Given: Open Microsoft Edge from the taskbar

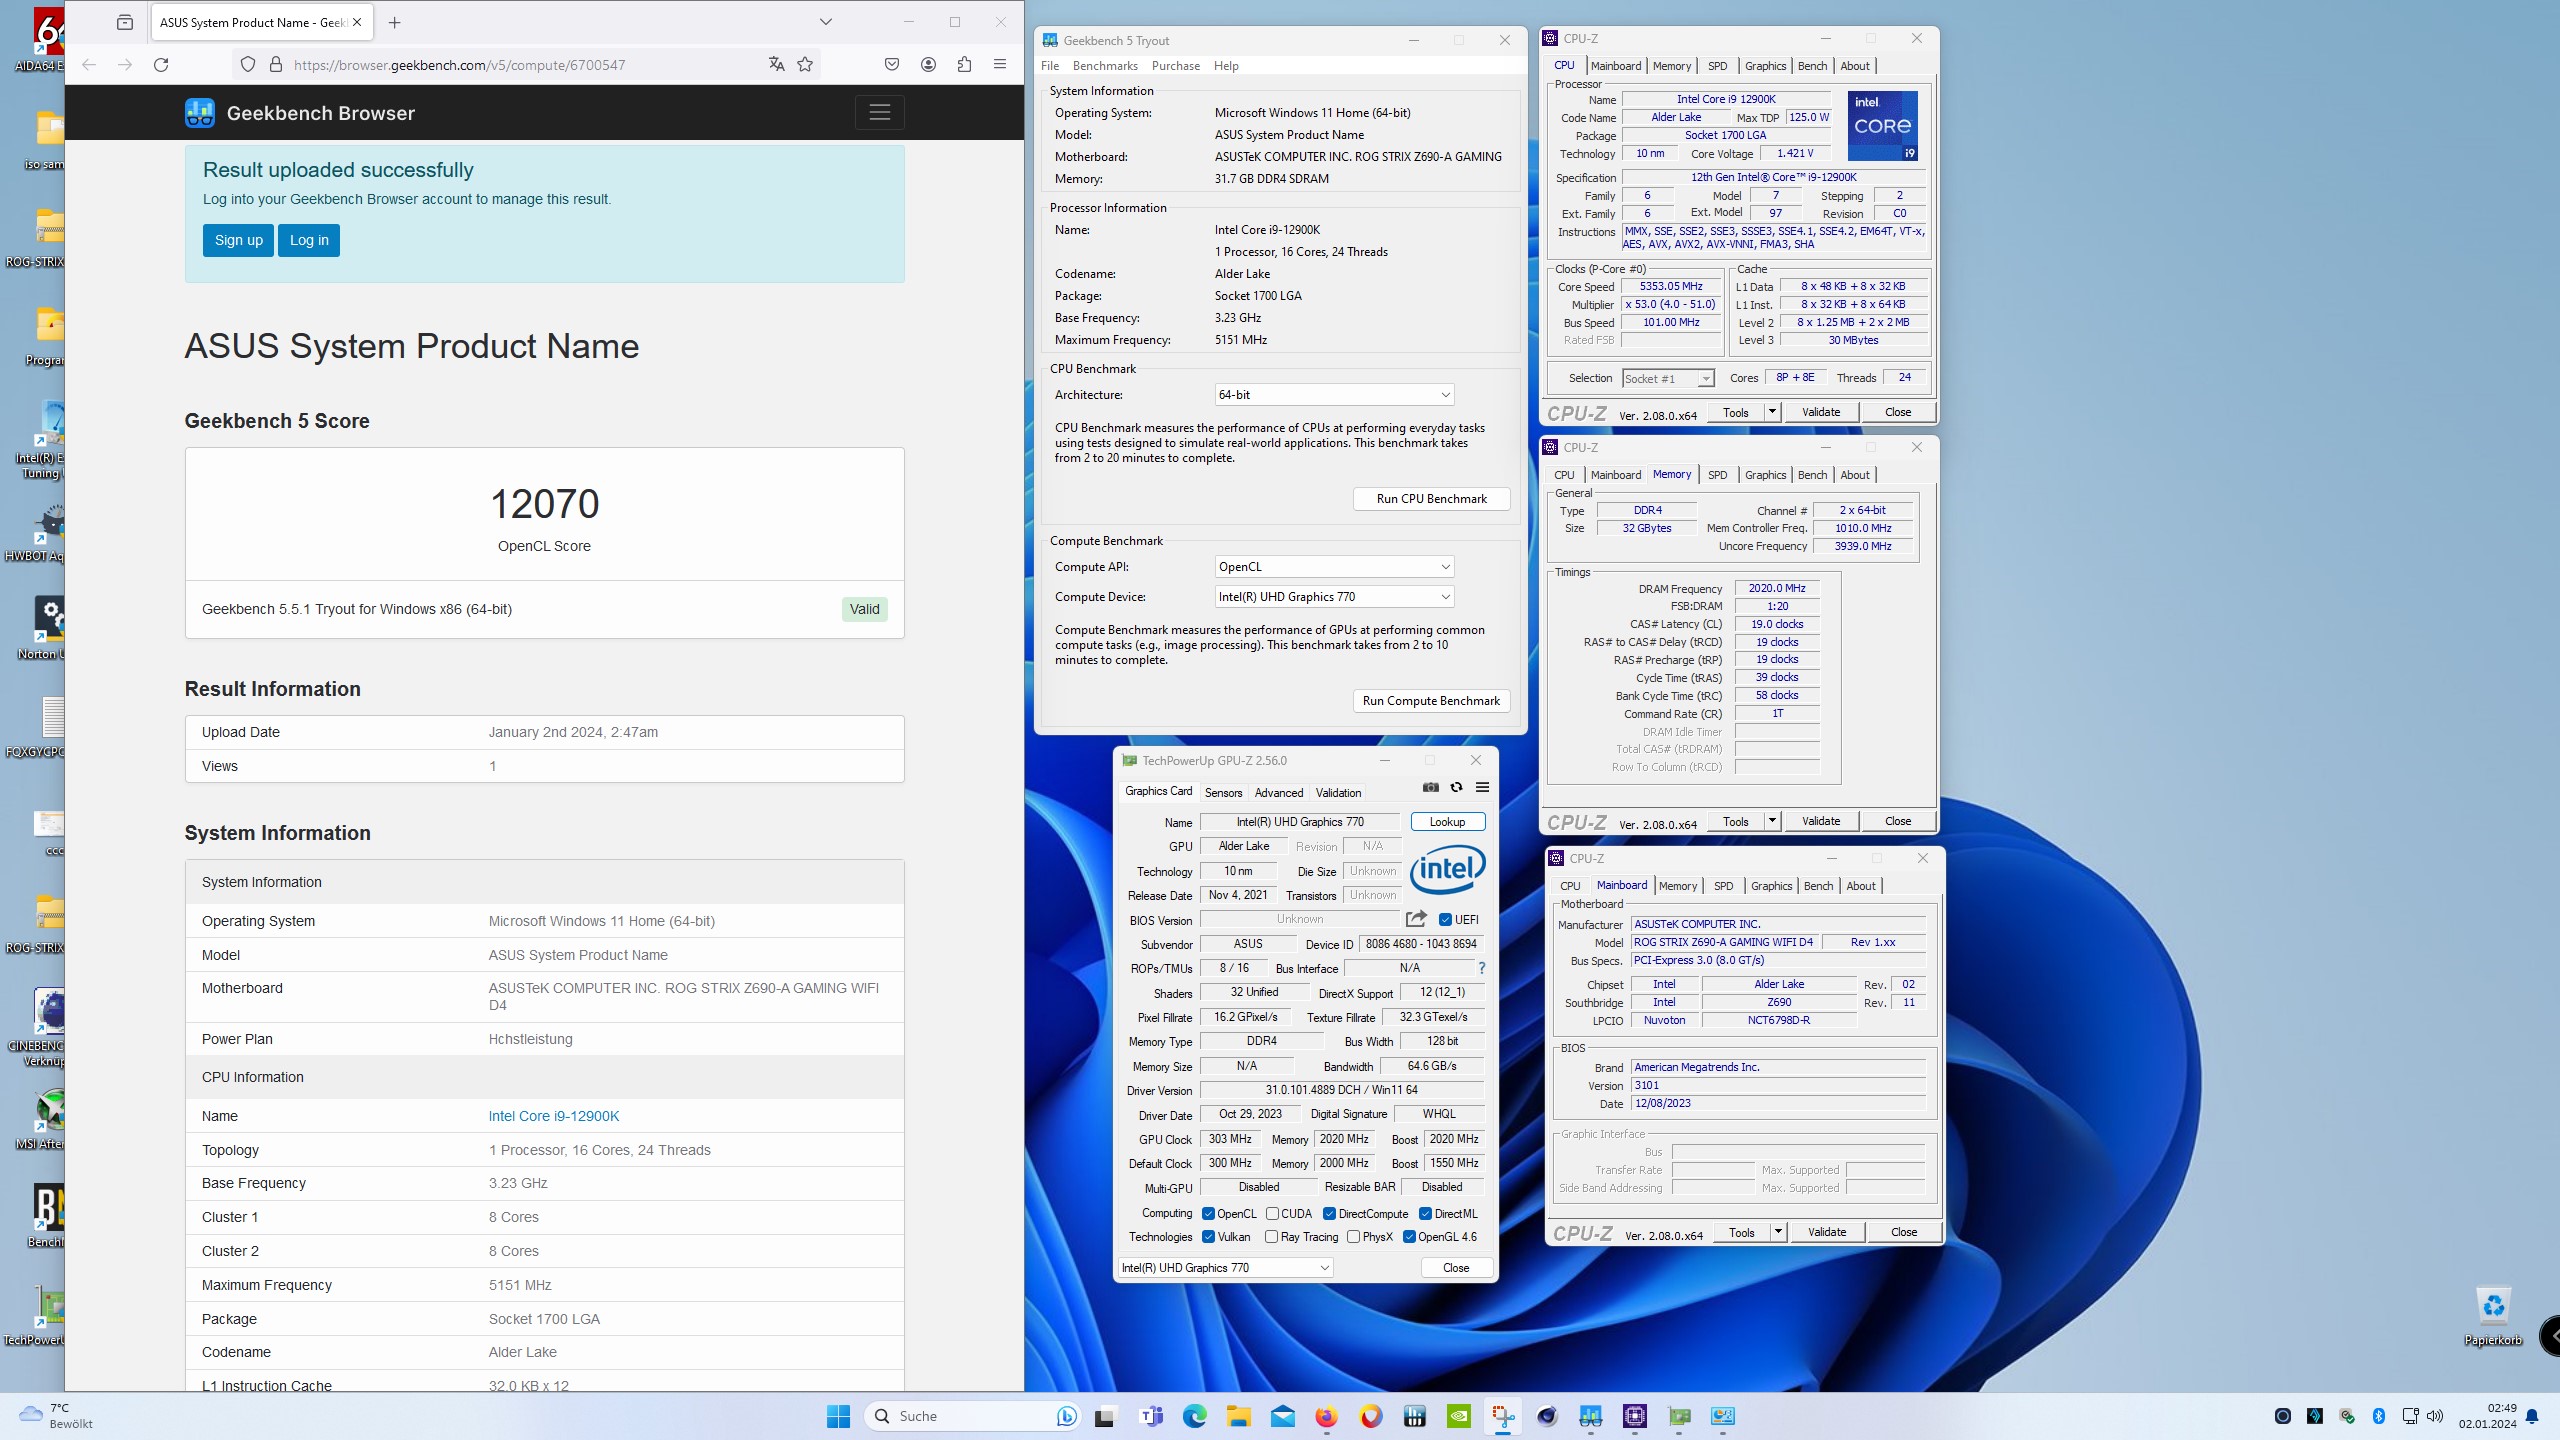Looking at the screenshot, I should 1195,1416.
